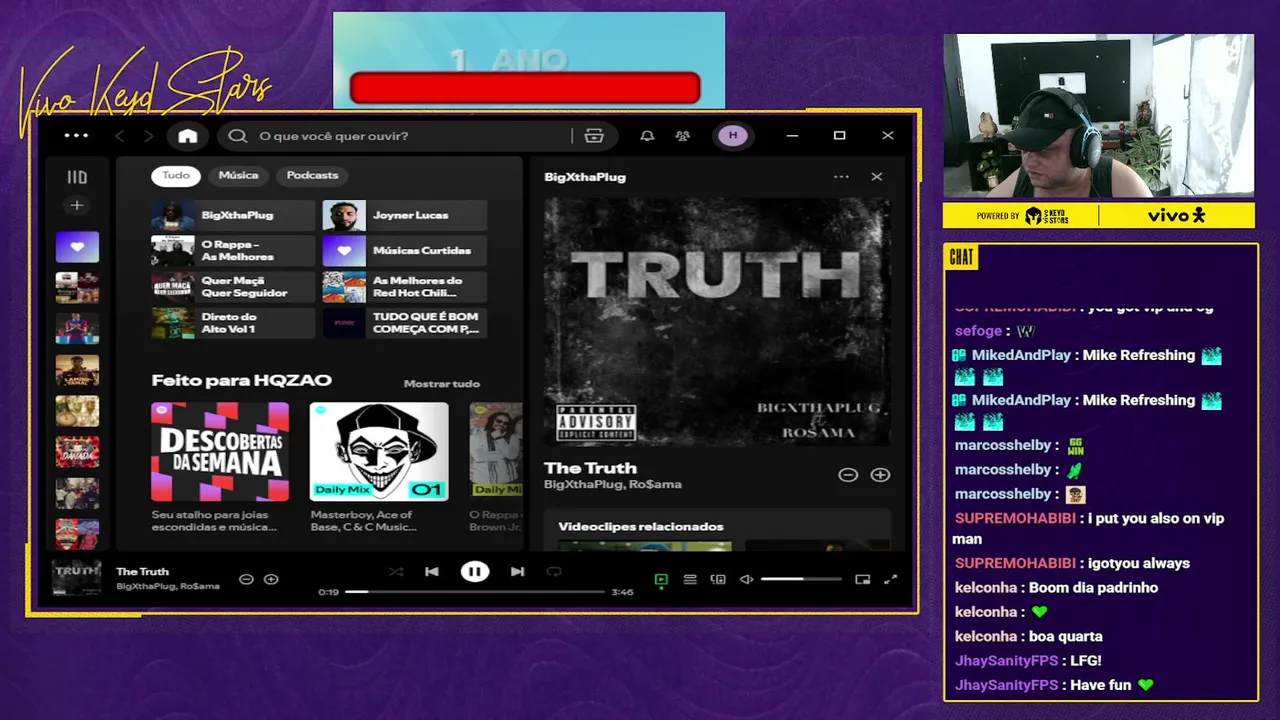
Task: Skip to next track
Action: click(517, 572)
